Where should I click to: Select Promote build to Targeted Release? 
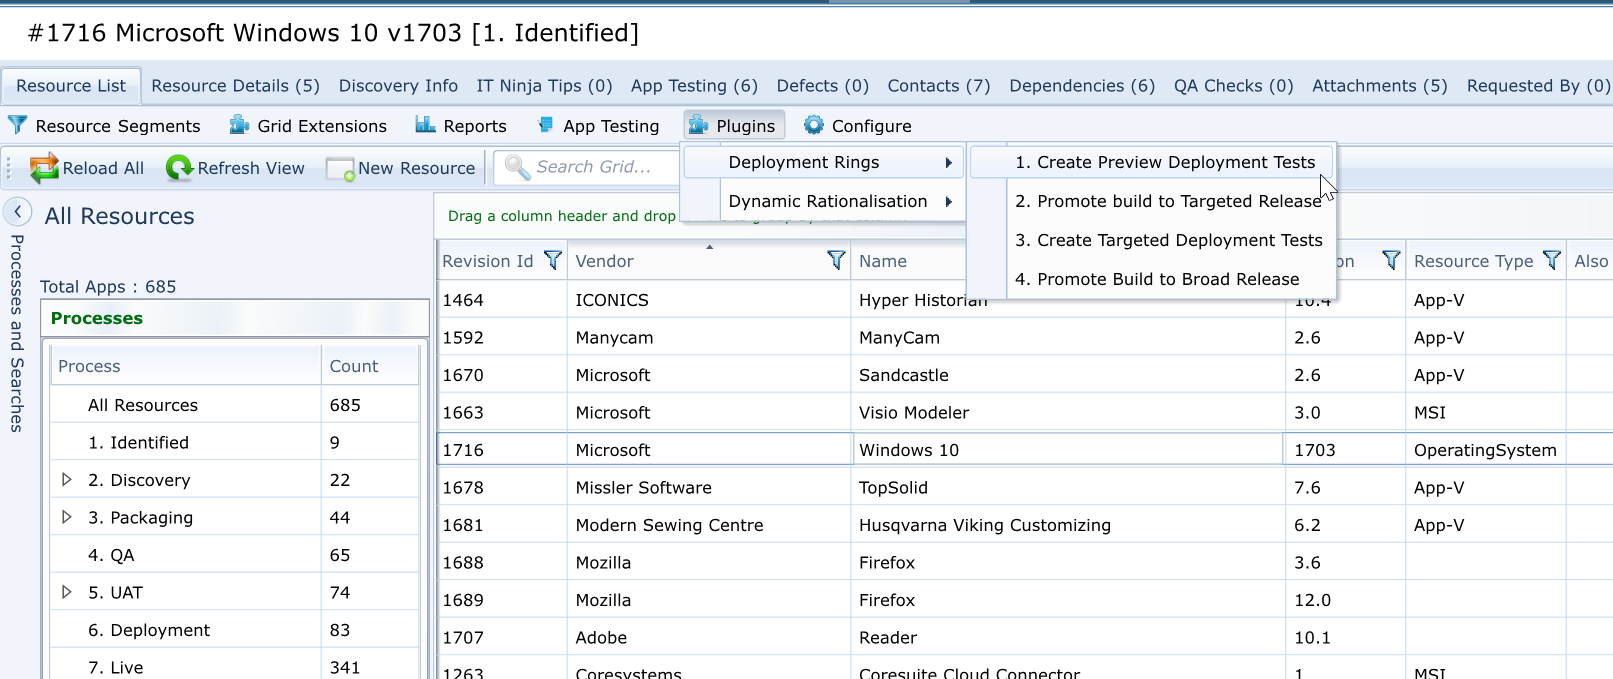pyautogui.click(x=1152, y=201)
